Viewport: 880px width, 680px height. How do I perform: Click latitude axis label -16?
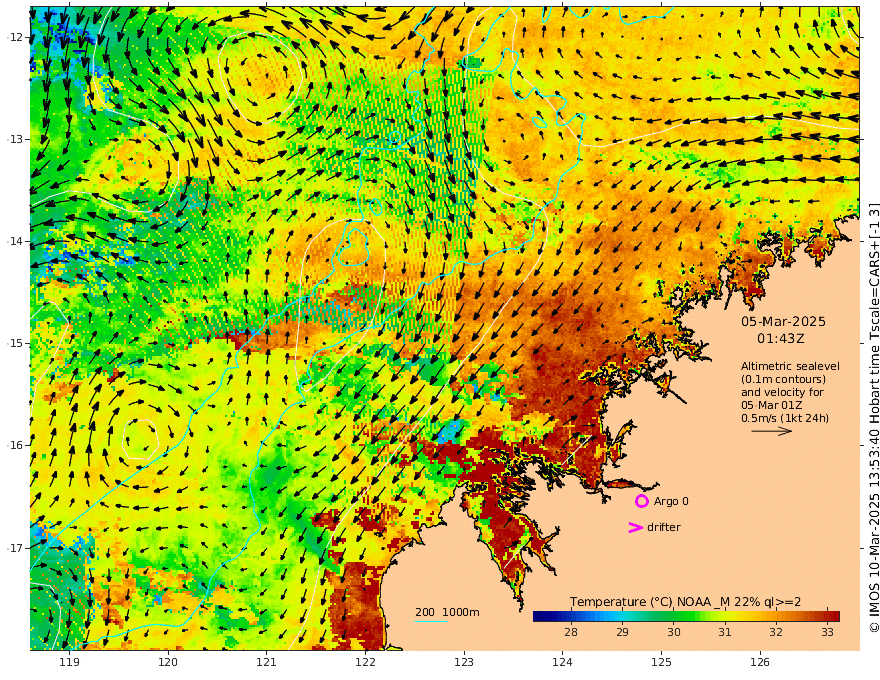(x=15, y=445)
